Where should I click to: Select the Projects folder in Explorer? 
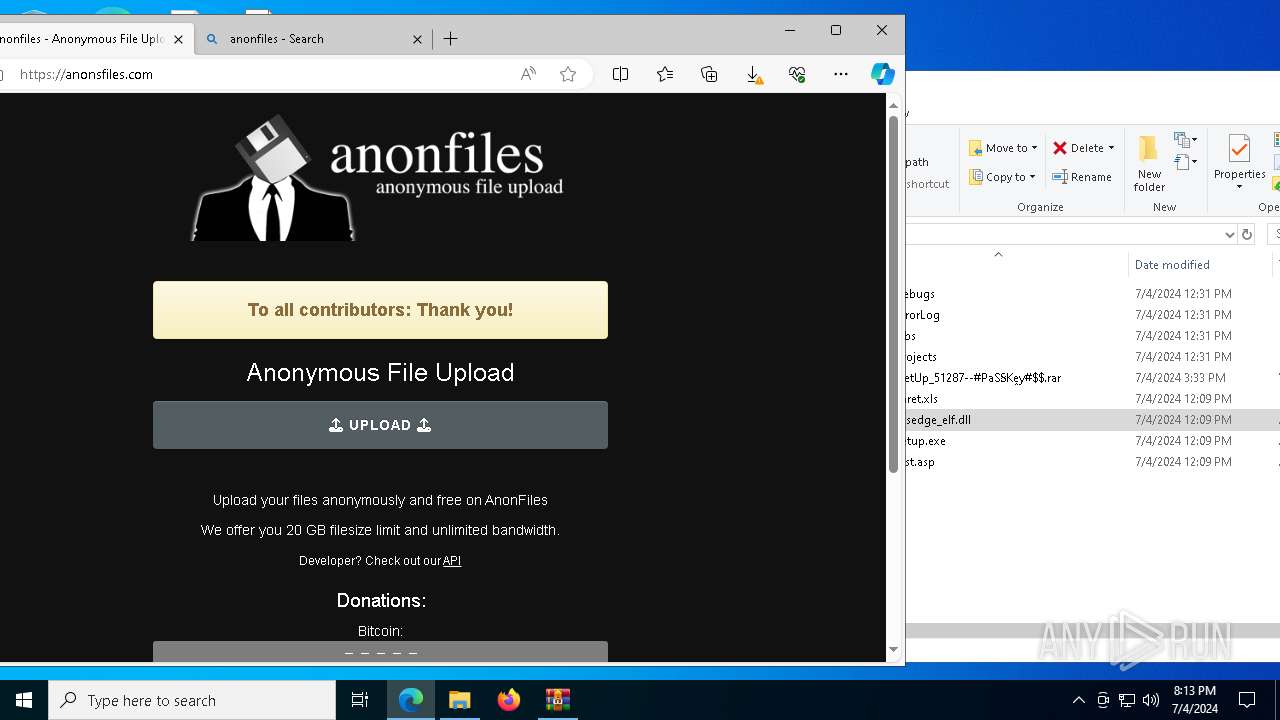pyautogui.click(x=1092, y=357)
